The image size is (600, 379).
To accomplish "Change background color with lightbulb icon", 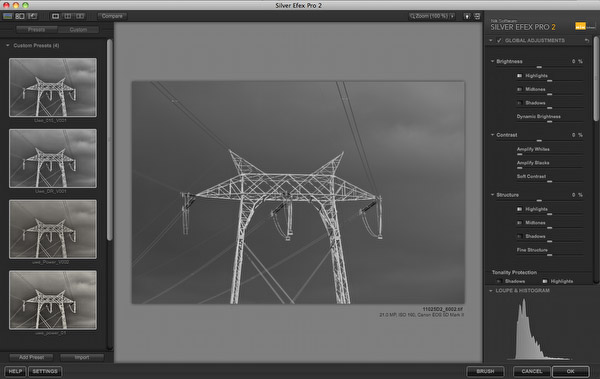I will click(467, 16).
